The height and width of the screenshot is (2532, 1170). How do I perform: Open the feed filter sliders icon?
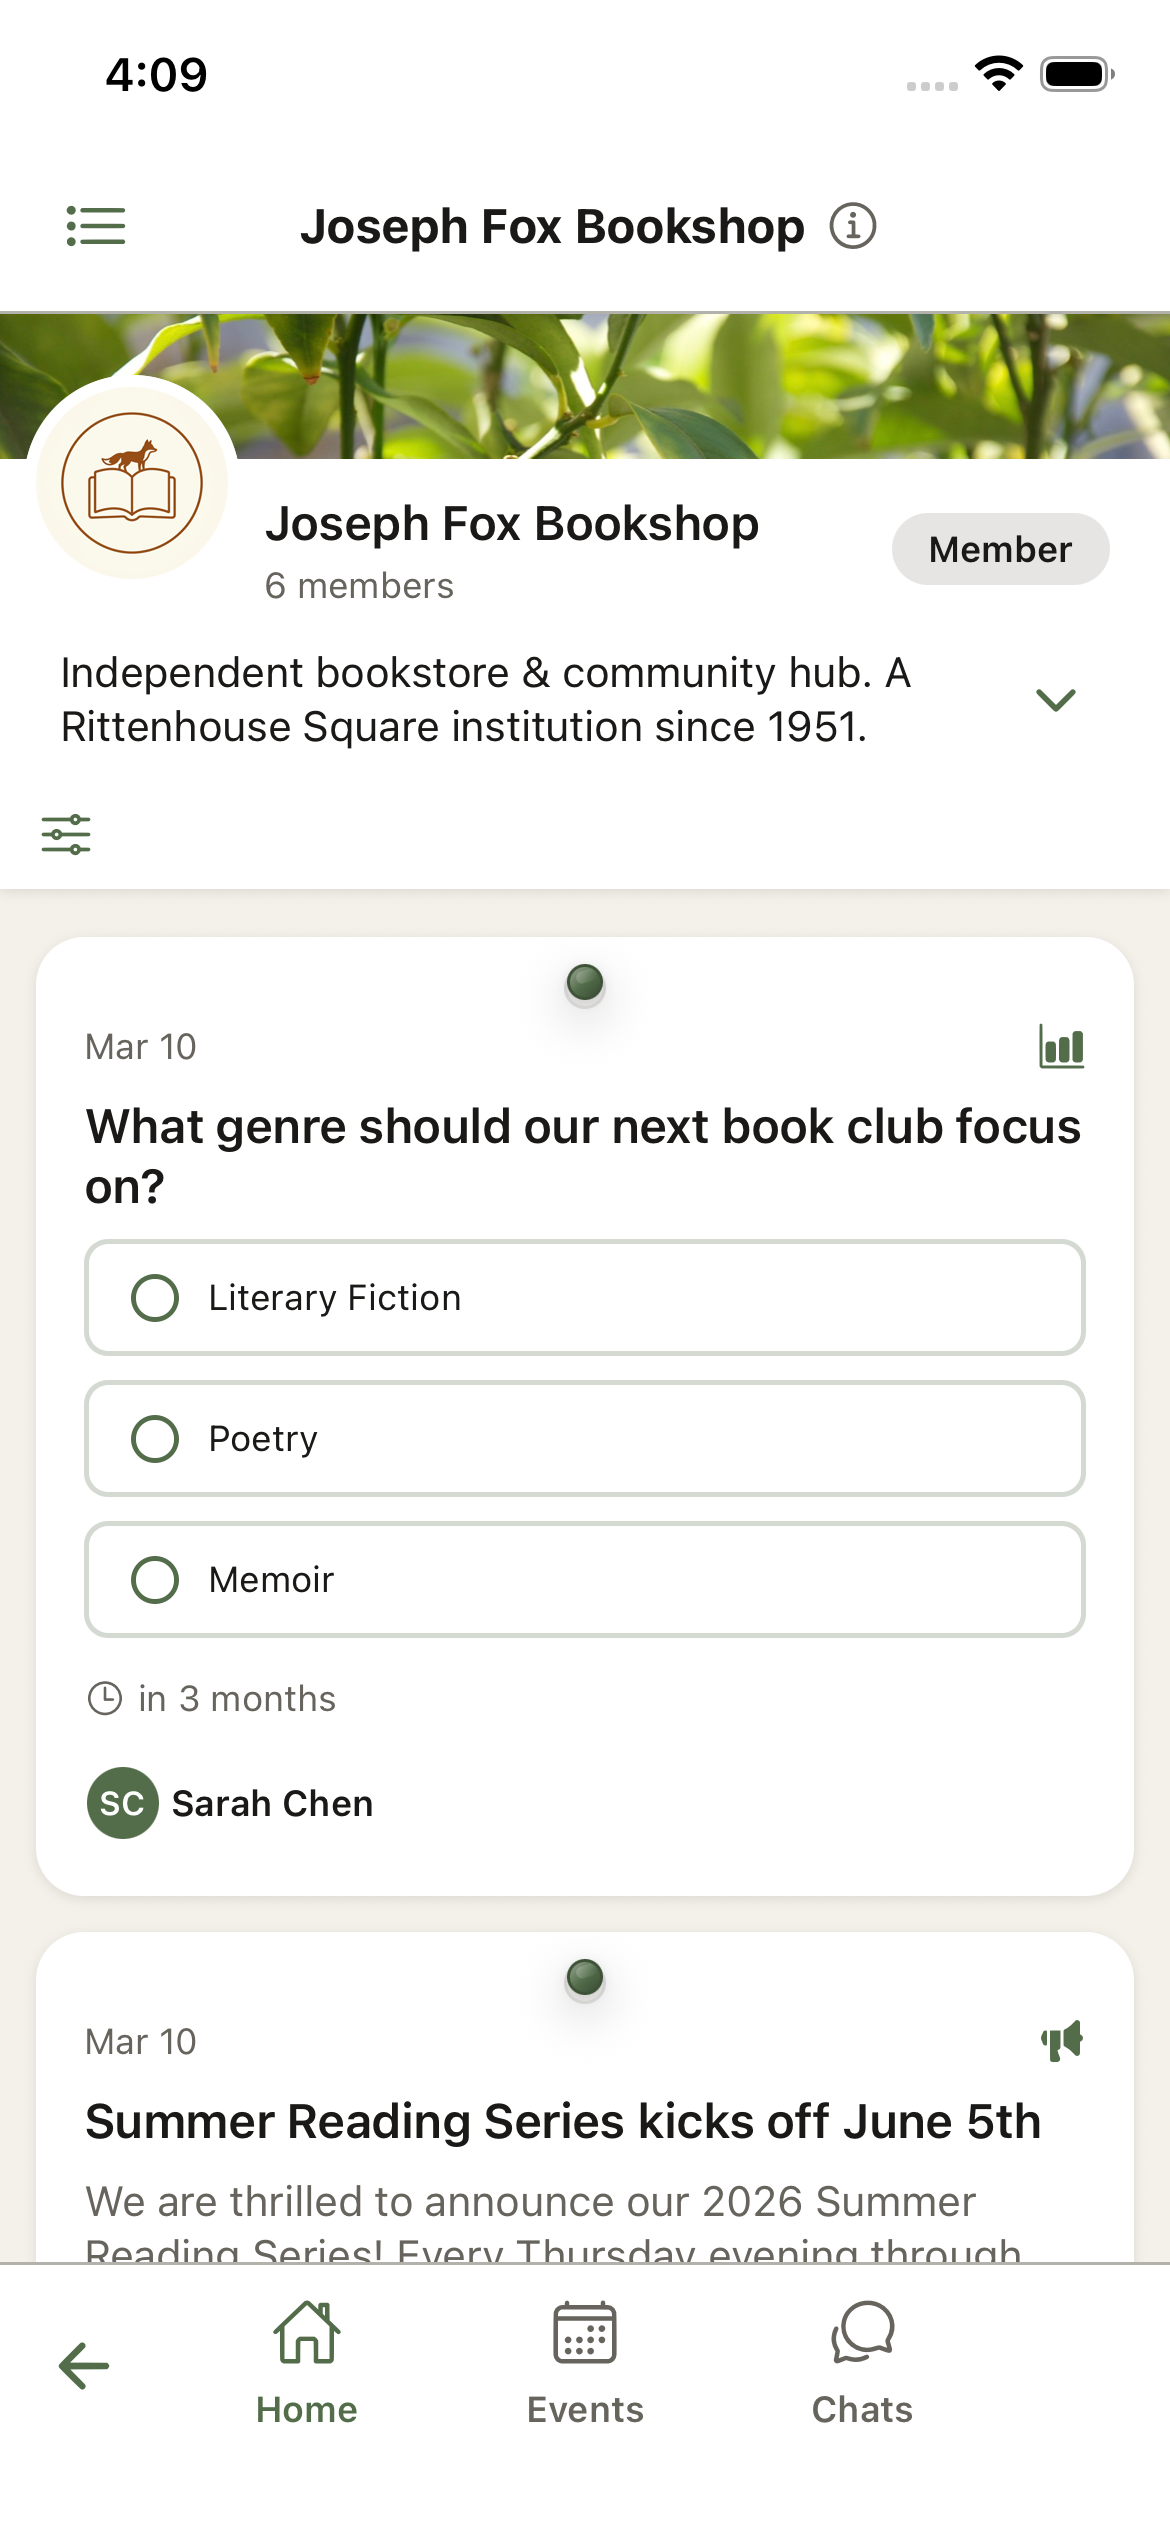(66, 834)
